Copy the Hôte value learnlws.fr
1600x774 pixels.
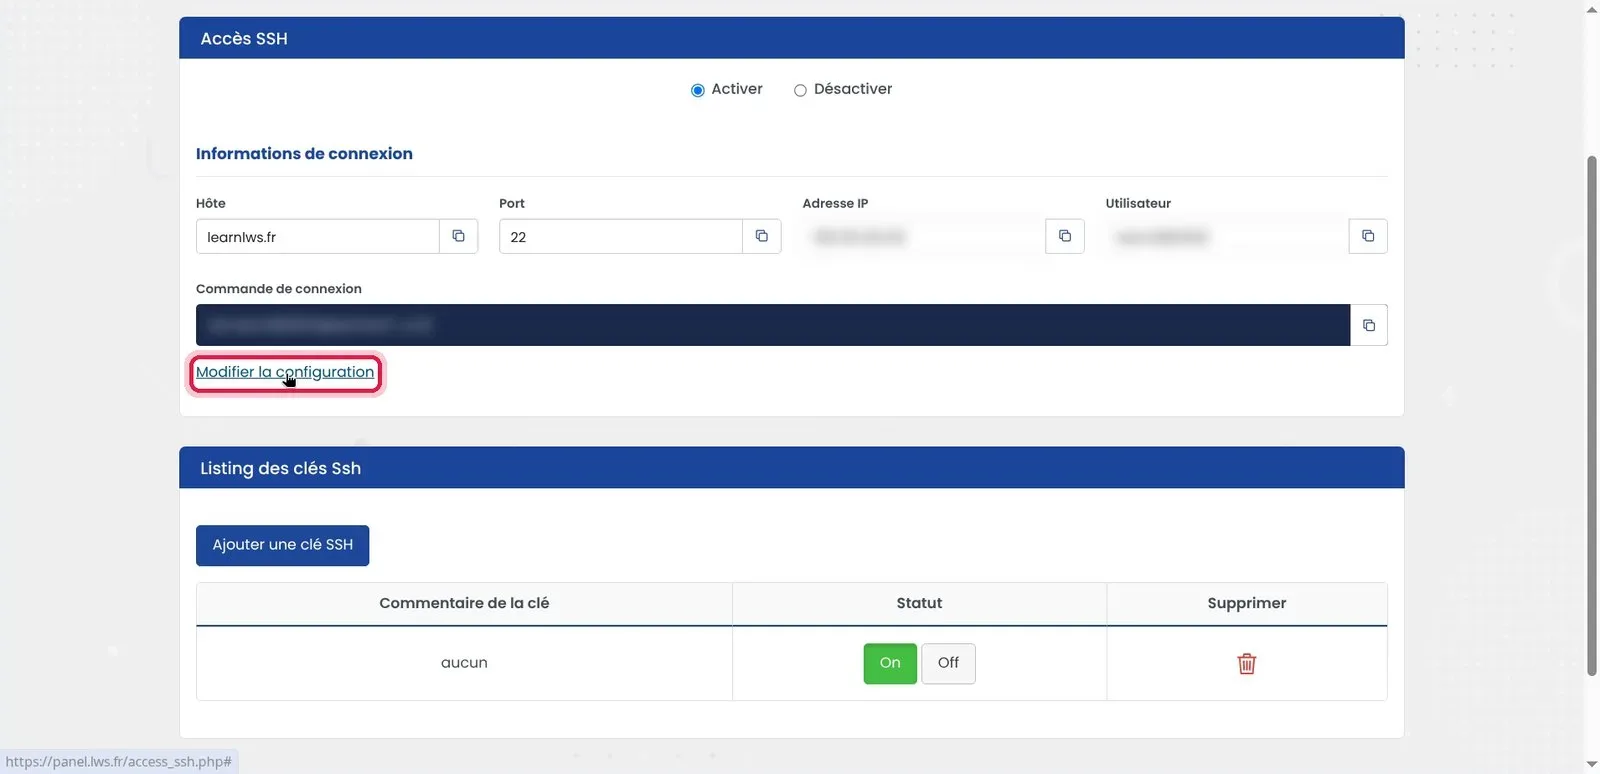click(x=458, y=236)
